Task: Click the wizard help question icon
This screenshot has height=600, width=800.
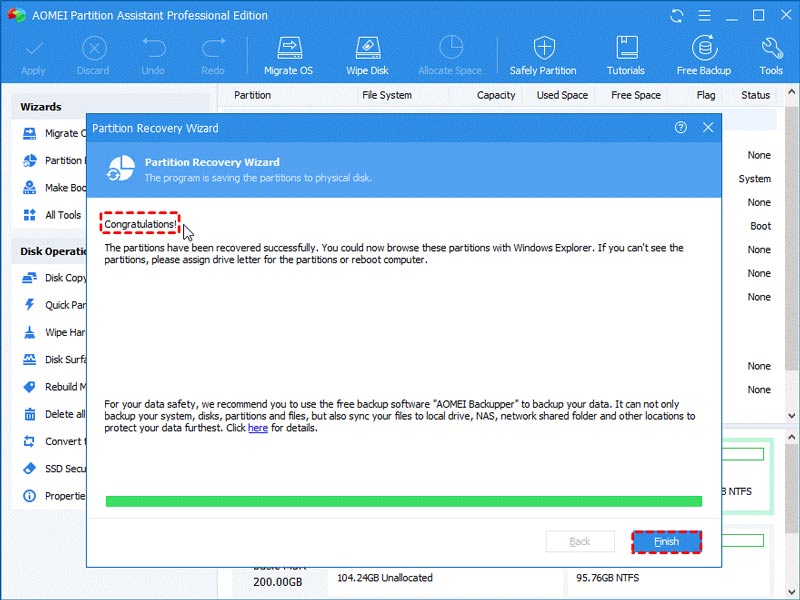Action: click(681, 128)
